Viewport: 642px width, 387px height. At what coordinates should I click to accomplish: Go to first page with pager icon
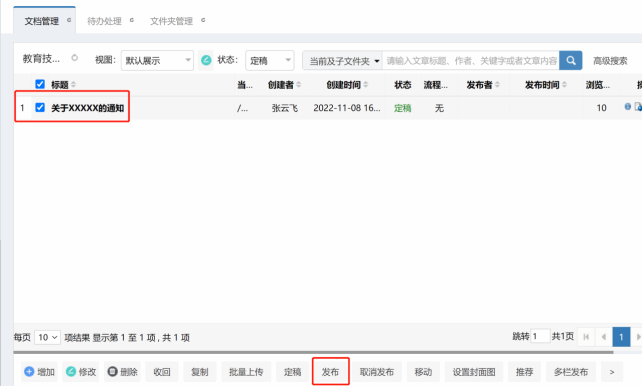[x=586, y=337]
